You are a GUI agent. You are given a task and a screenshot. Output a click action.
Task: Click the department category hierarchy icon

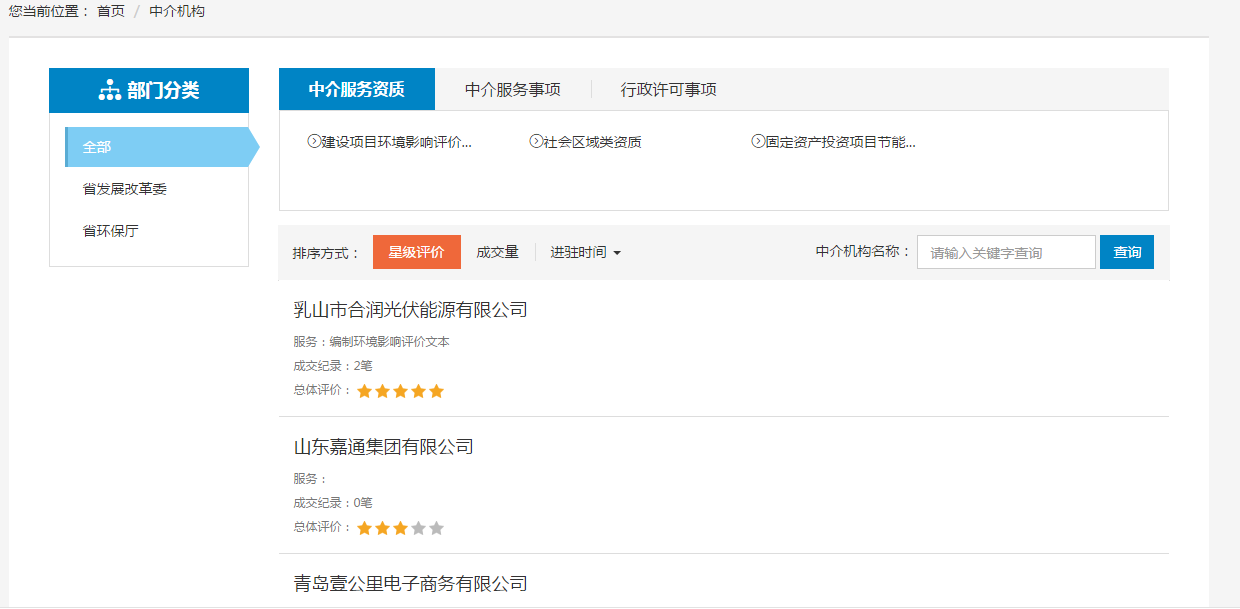109,91
